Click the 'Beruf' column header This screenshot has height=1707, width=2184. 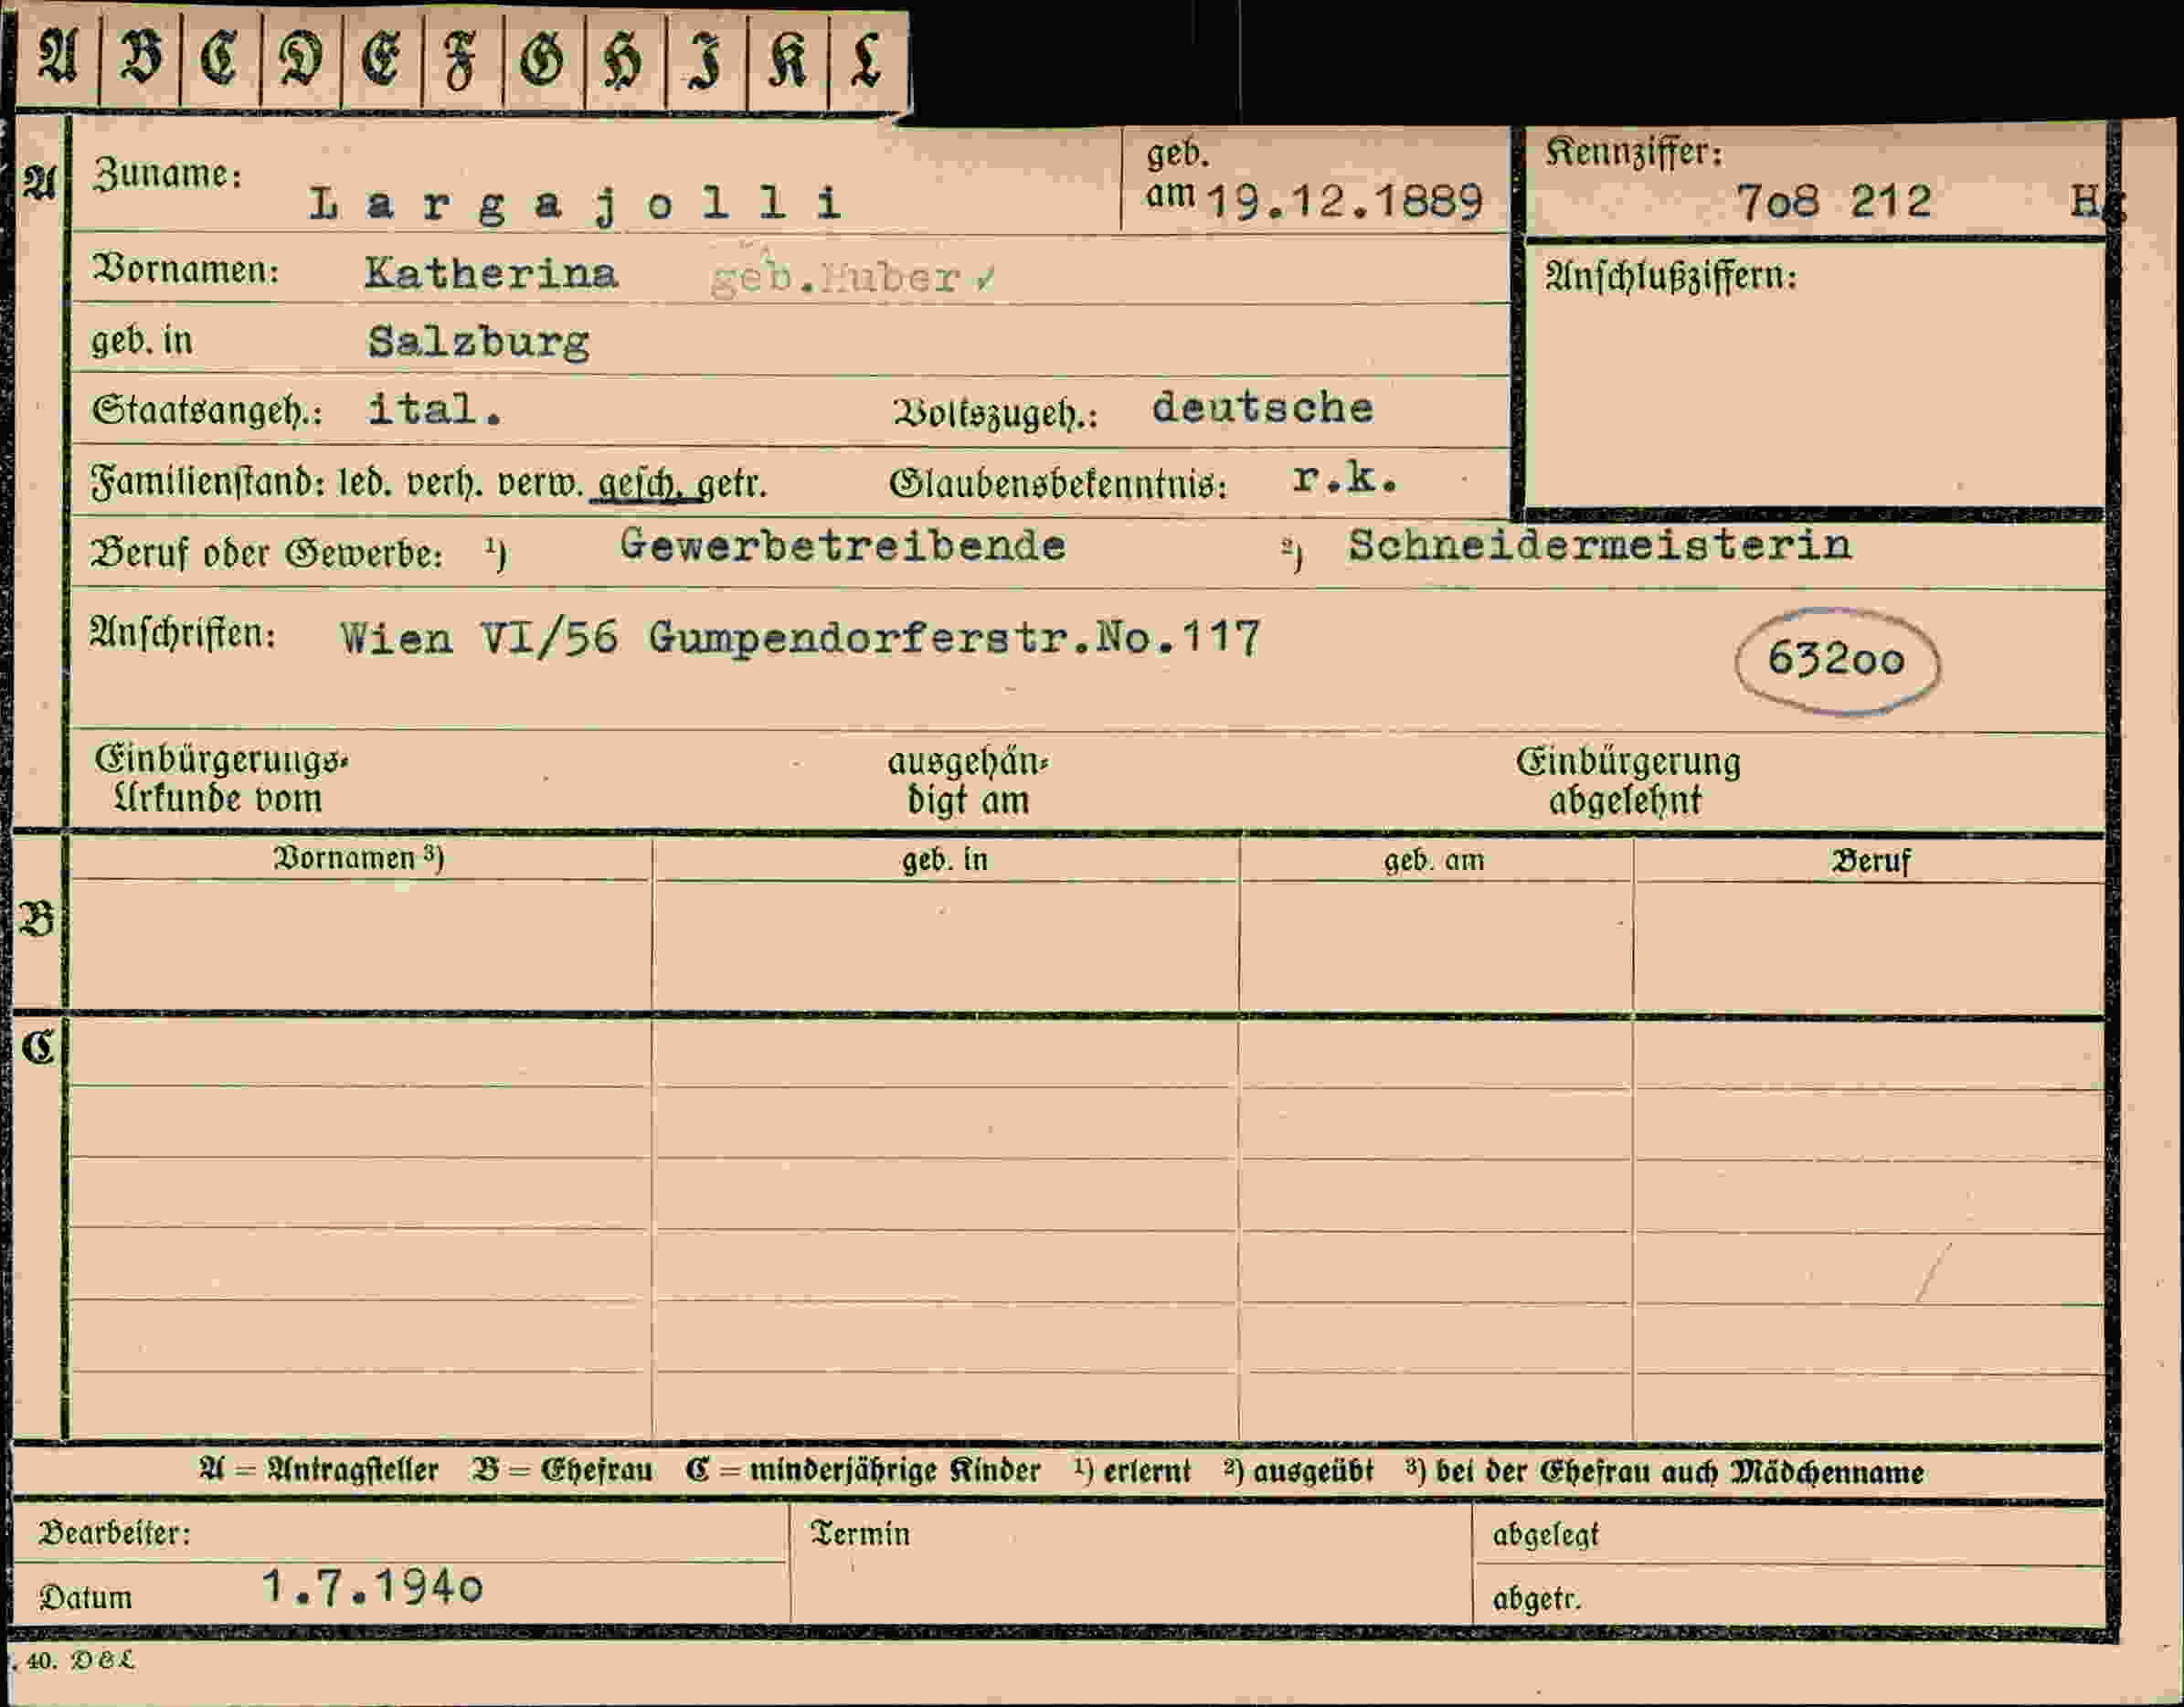click(x=1870, y=861)
